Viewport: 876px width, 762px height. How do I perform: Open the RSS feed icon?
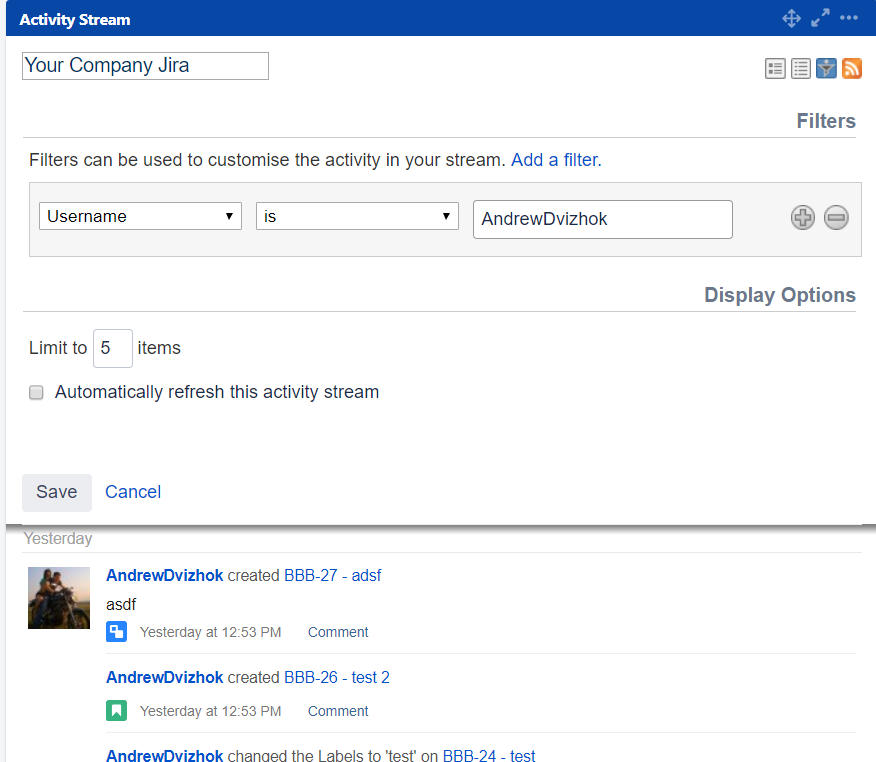click(x=852, y=69)
